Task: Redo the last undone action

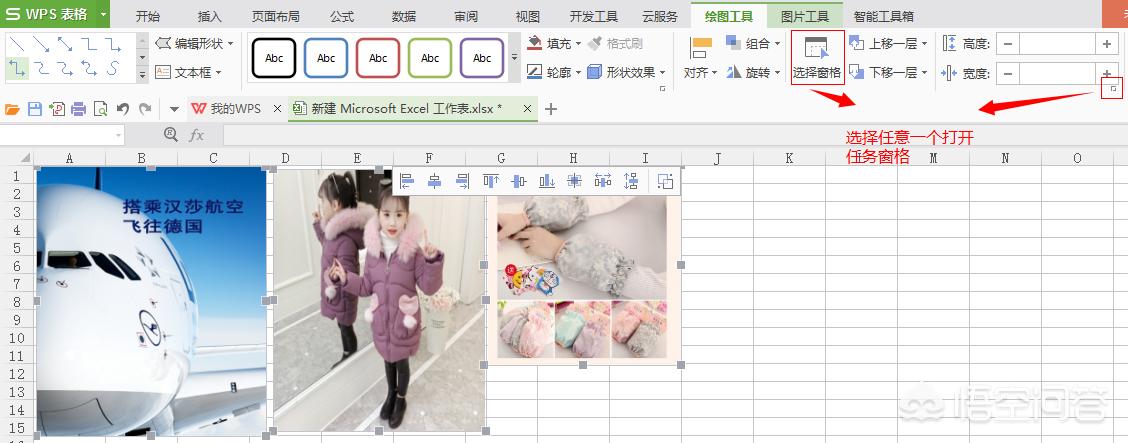Action: (145, 109)
